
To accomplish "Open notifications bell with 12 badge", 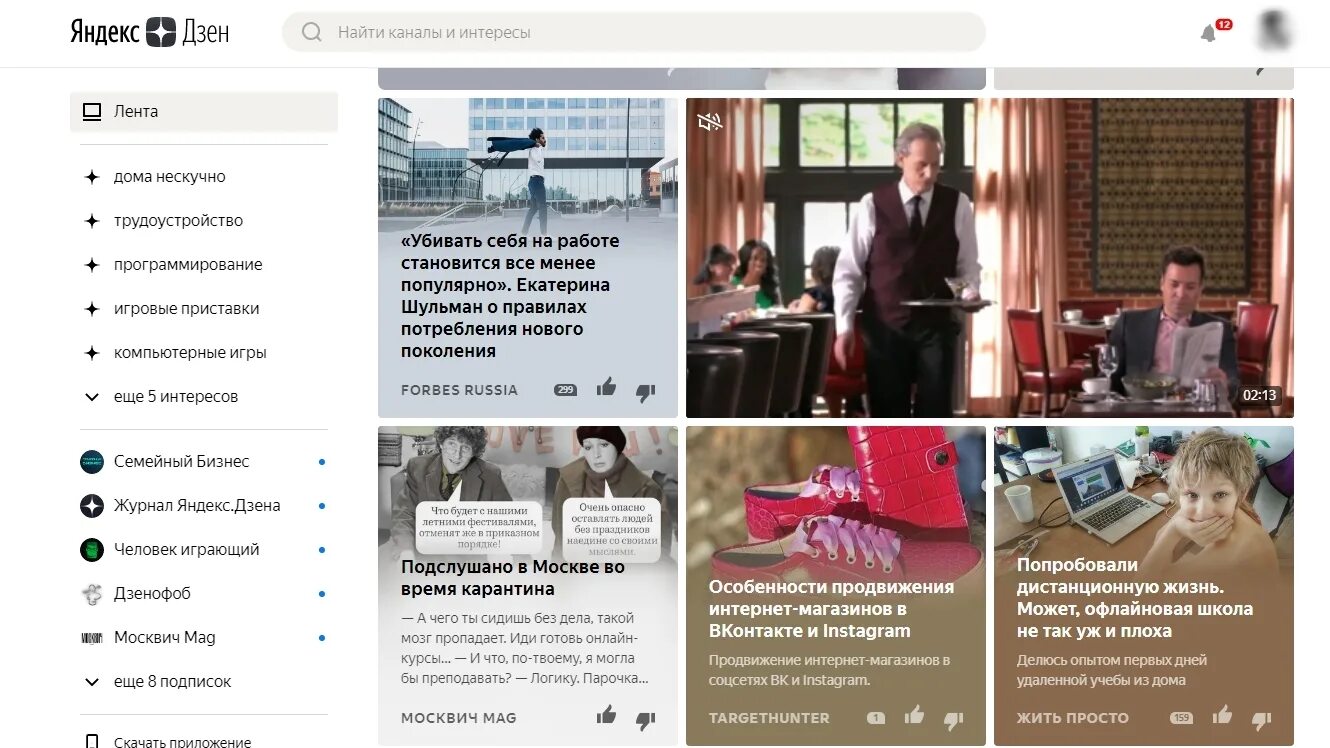I will (x=1209, y=33).
